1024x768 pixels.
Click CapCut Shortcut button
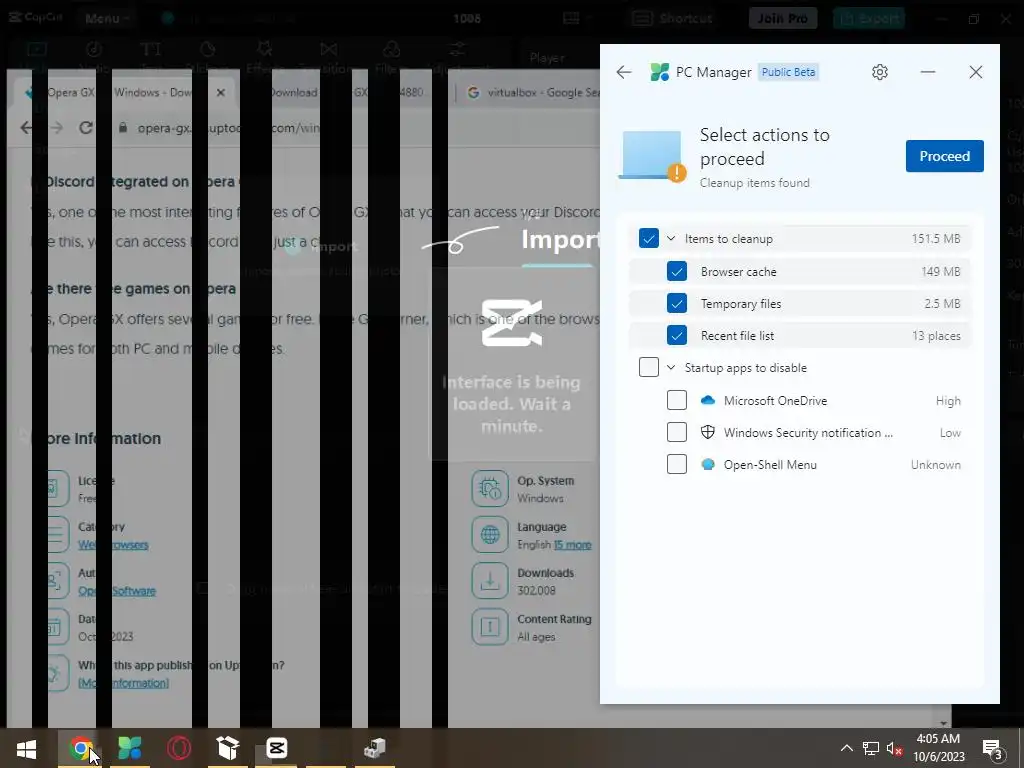(673, 18)
